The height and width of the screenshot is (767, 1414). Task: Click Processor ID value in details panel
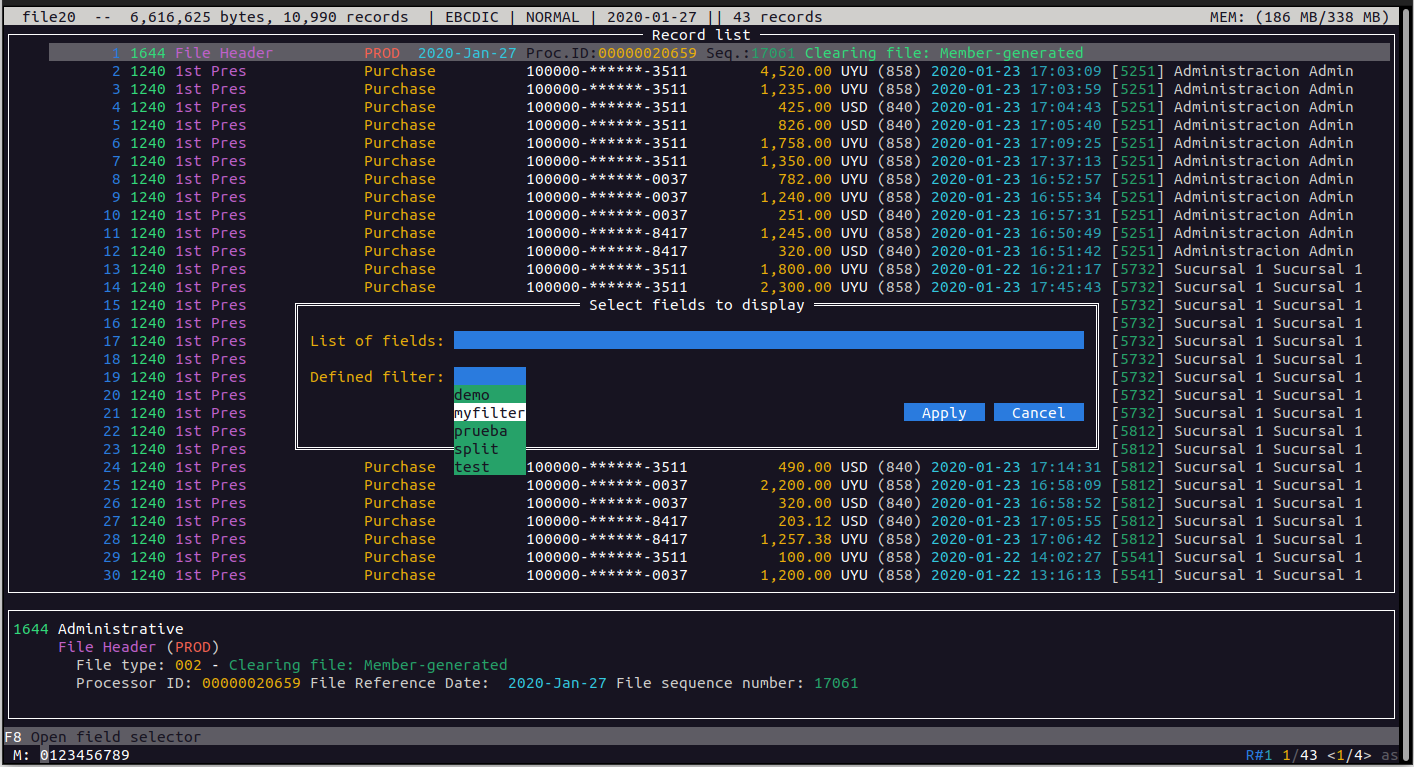251,683
